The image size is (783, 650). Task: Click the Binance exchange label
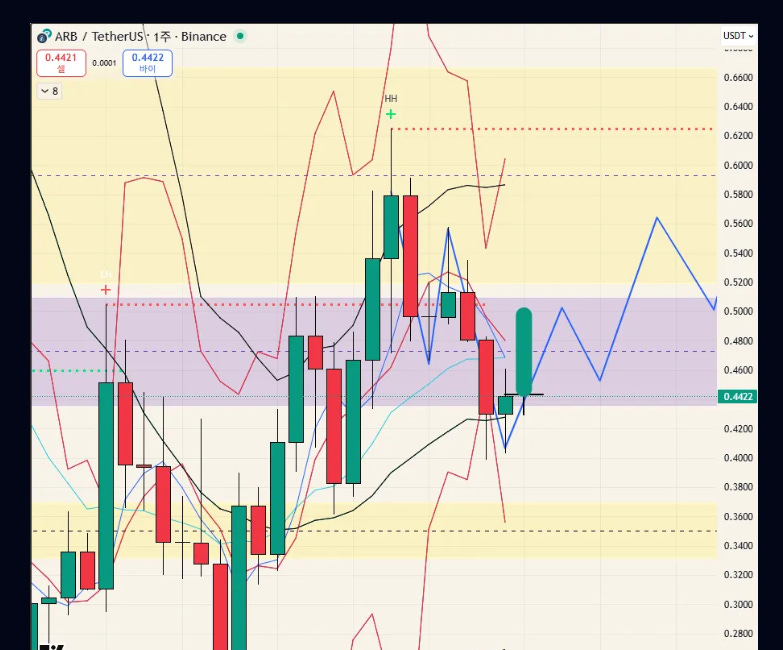pyautogui.click(x=204, y=36)
